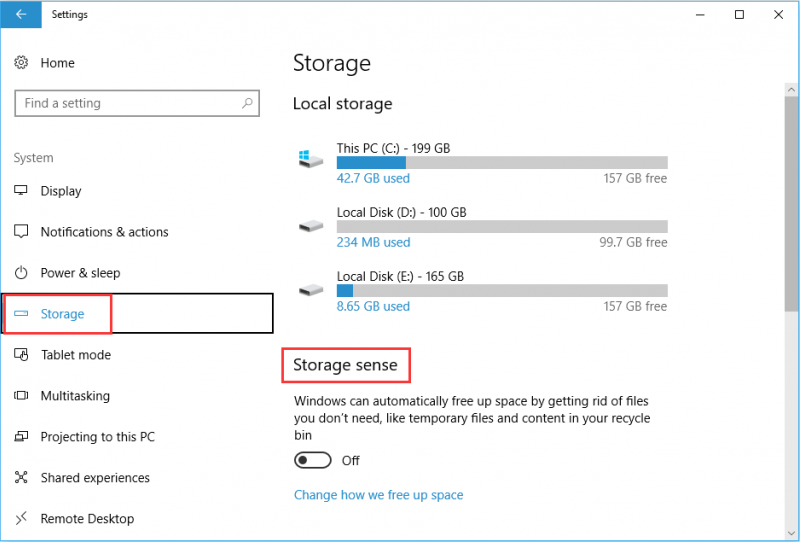
Task: Turn on the Storage sense toggle
Action: [x=313, y=460]
